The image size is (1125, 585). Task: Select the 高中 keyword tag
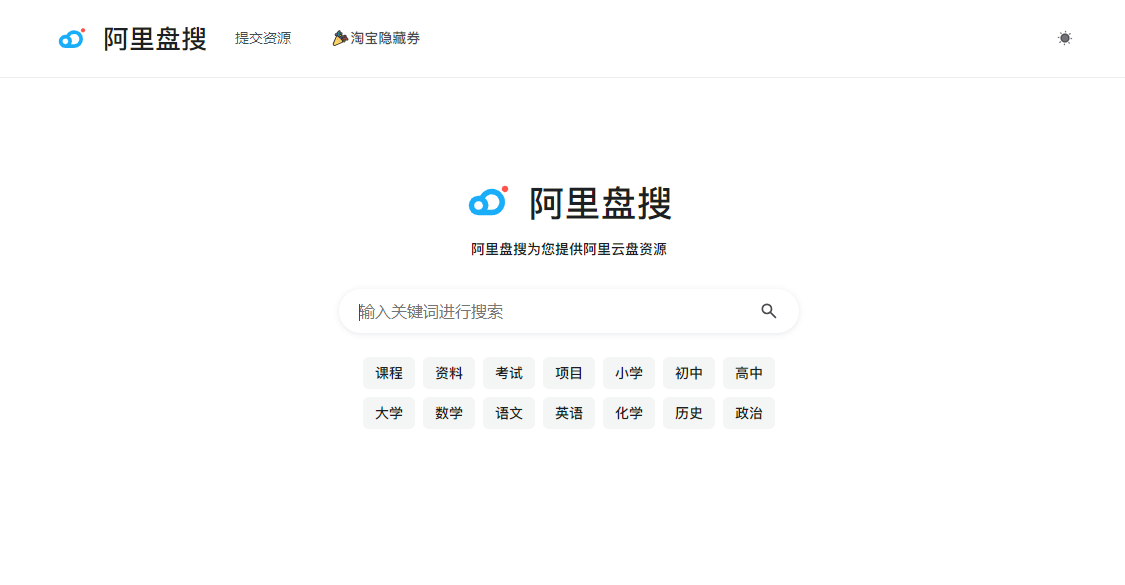[749, 373]
